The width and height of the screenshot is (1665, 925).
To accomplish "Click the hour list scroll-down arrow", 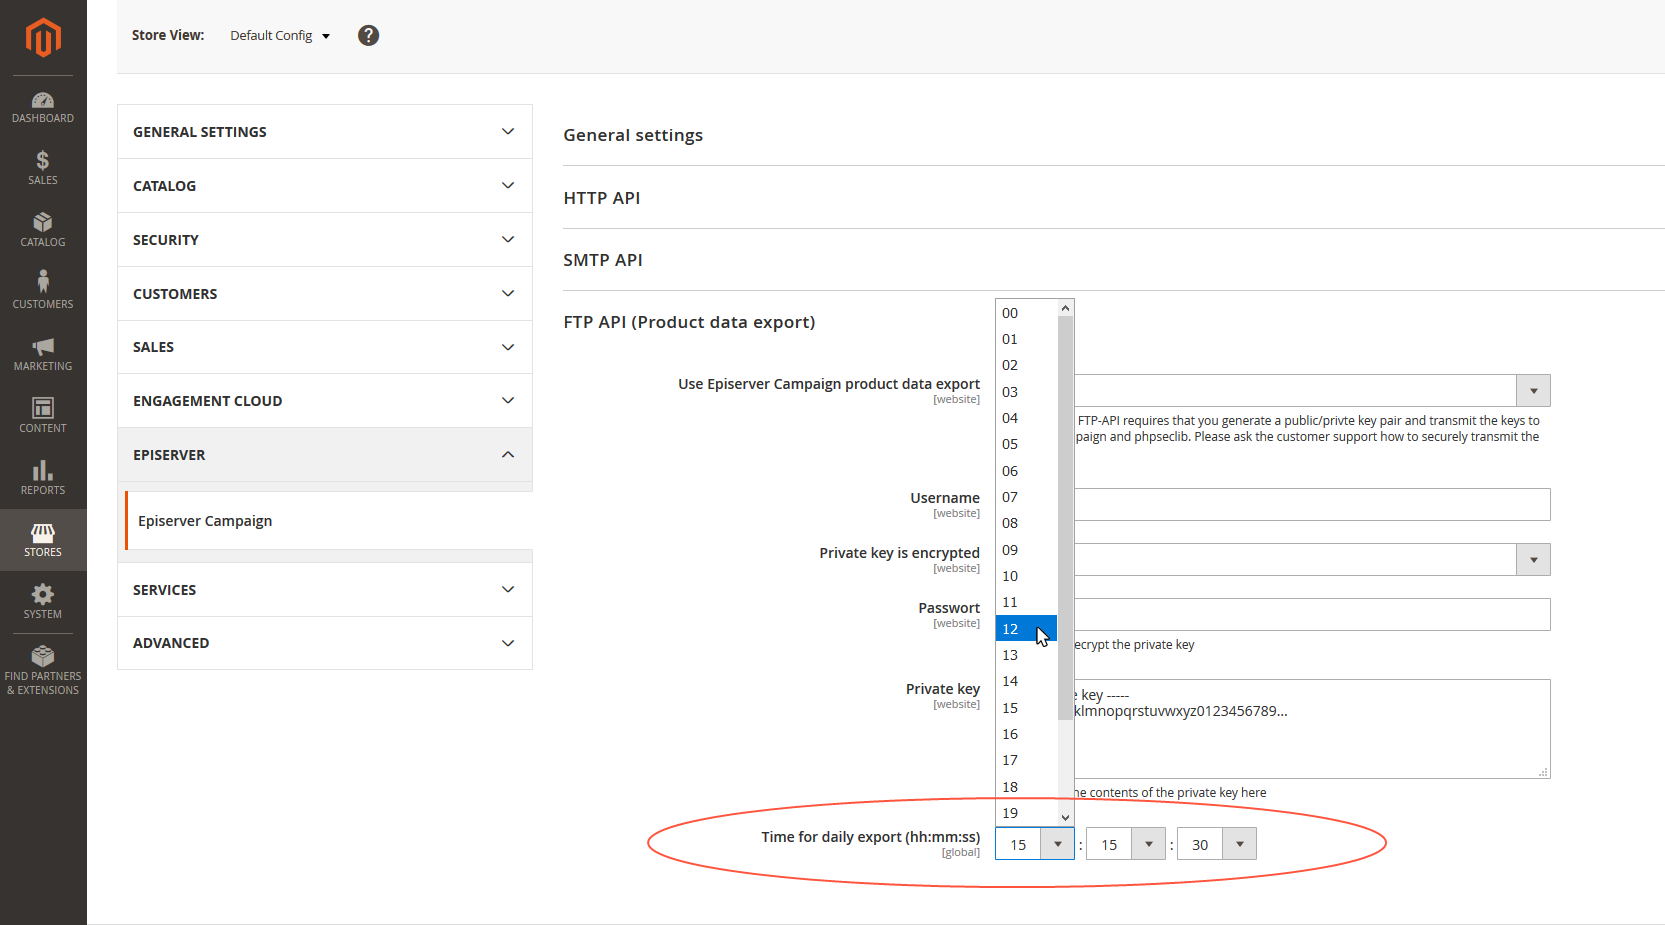I will point(1066,817).
